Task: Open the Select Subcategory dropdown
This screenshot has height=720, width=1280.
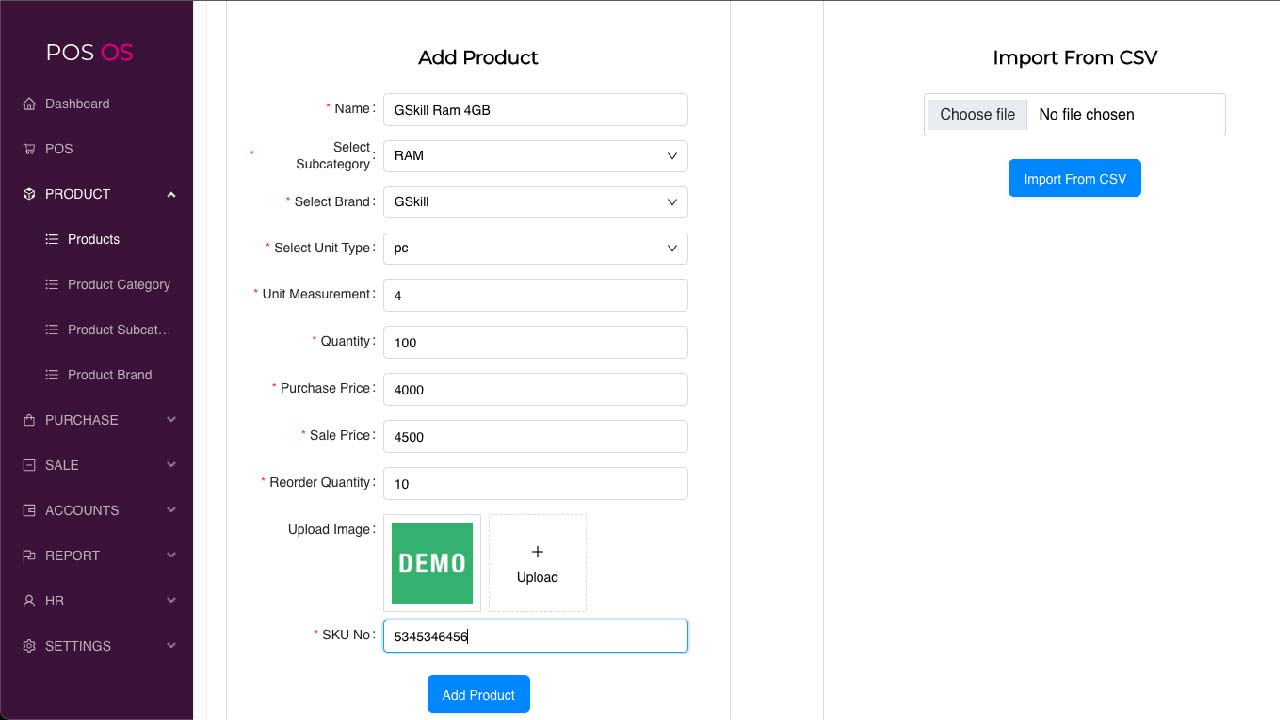Action: [x=535, y=156]
